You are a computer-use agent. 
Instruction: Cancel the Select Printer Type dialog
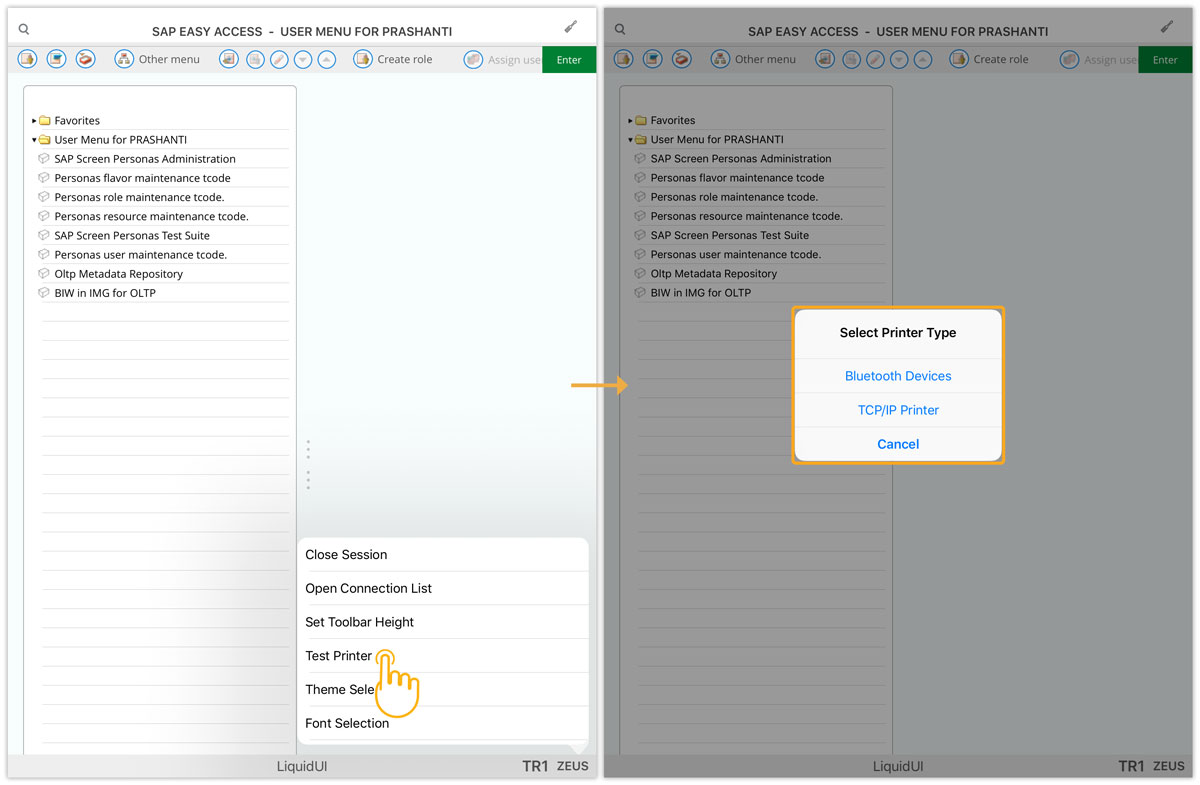pos(898,444)
